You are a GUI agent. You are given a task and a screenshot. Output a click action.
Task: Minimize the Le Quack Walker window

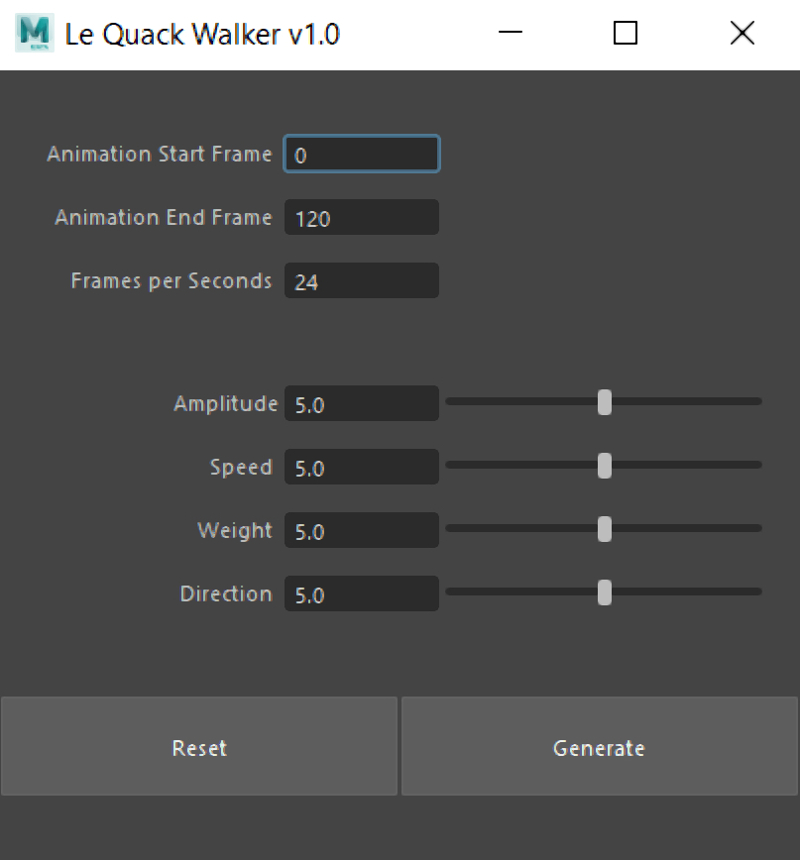coord(510,34)
